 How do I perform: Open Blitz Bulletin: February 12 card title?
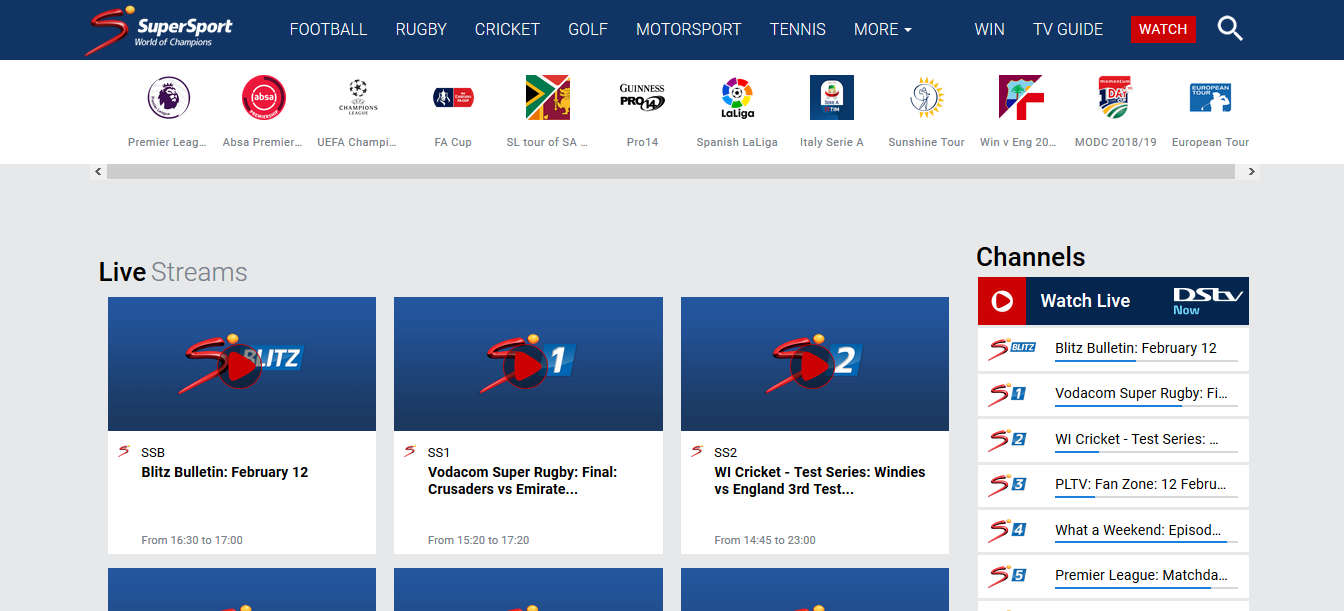click(x=225, y=472)
